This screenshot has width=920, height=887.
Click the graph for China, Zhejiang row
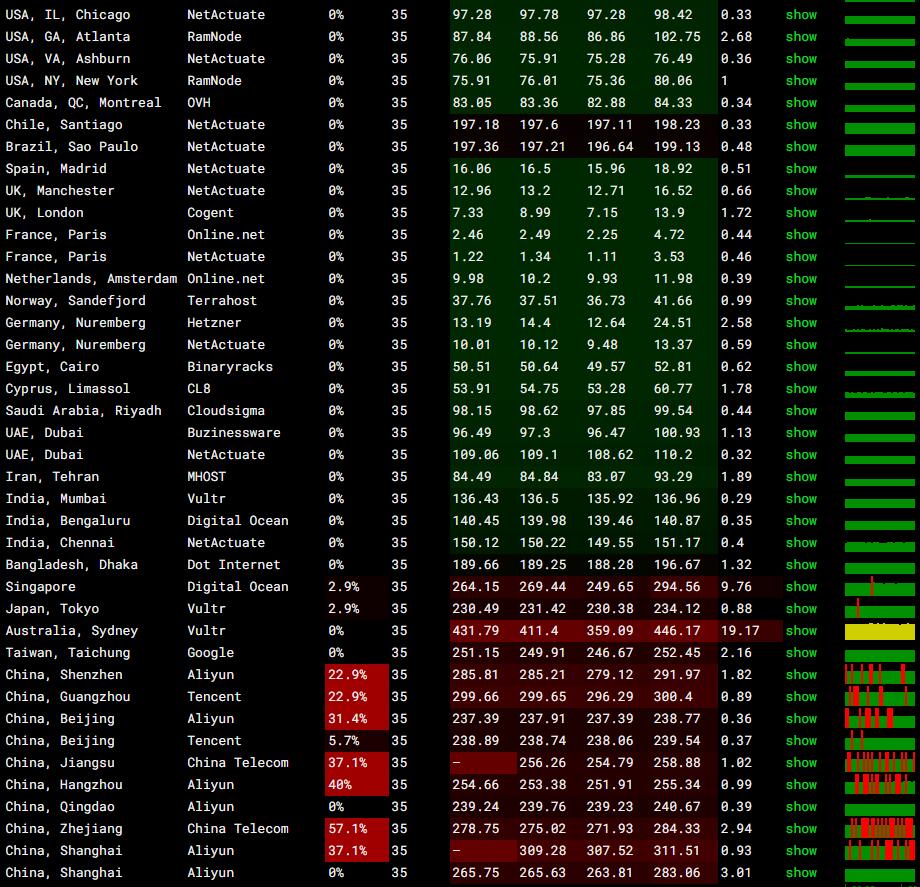[x=880, y=828]
